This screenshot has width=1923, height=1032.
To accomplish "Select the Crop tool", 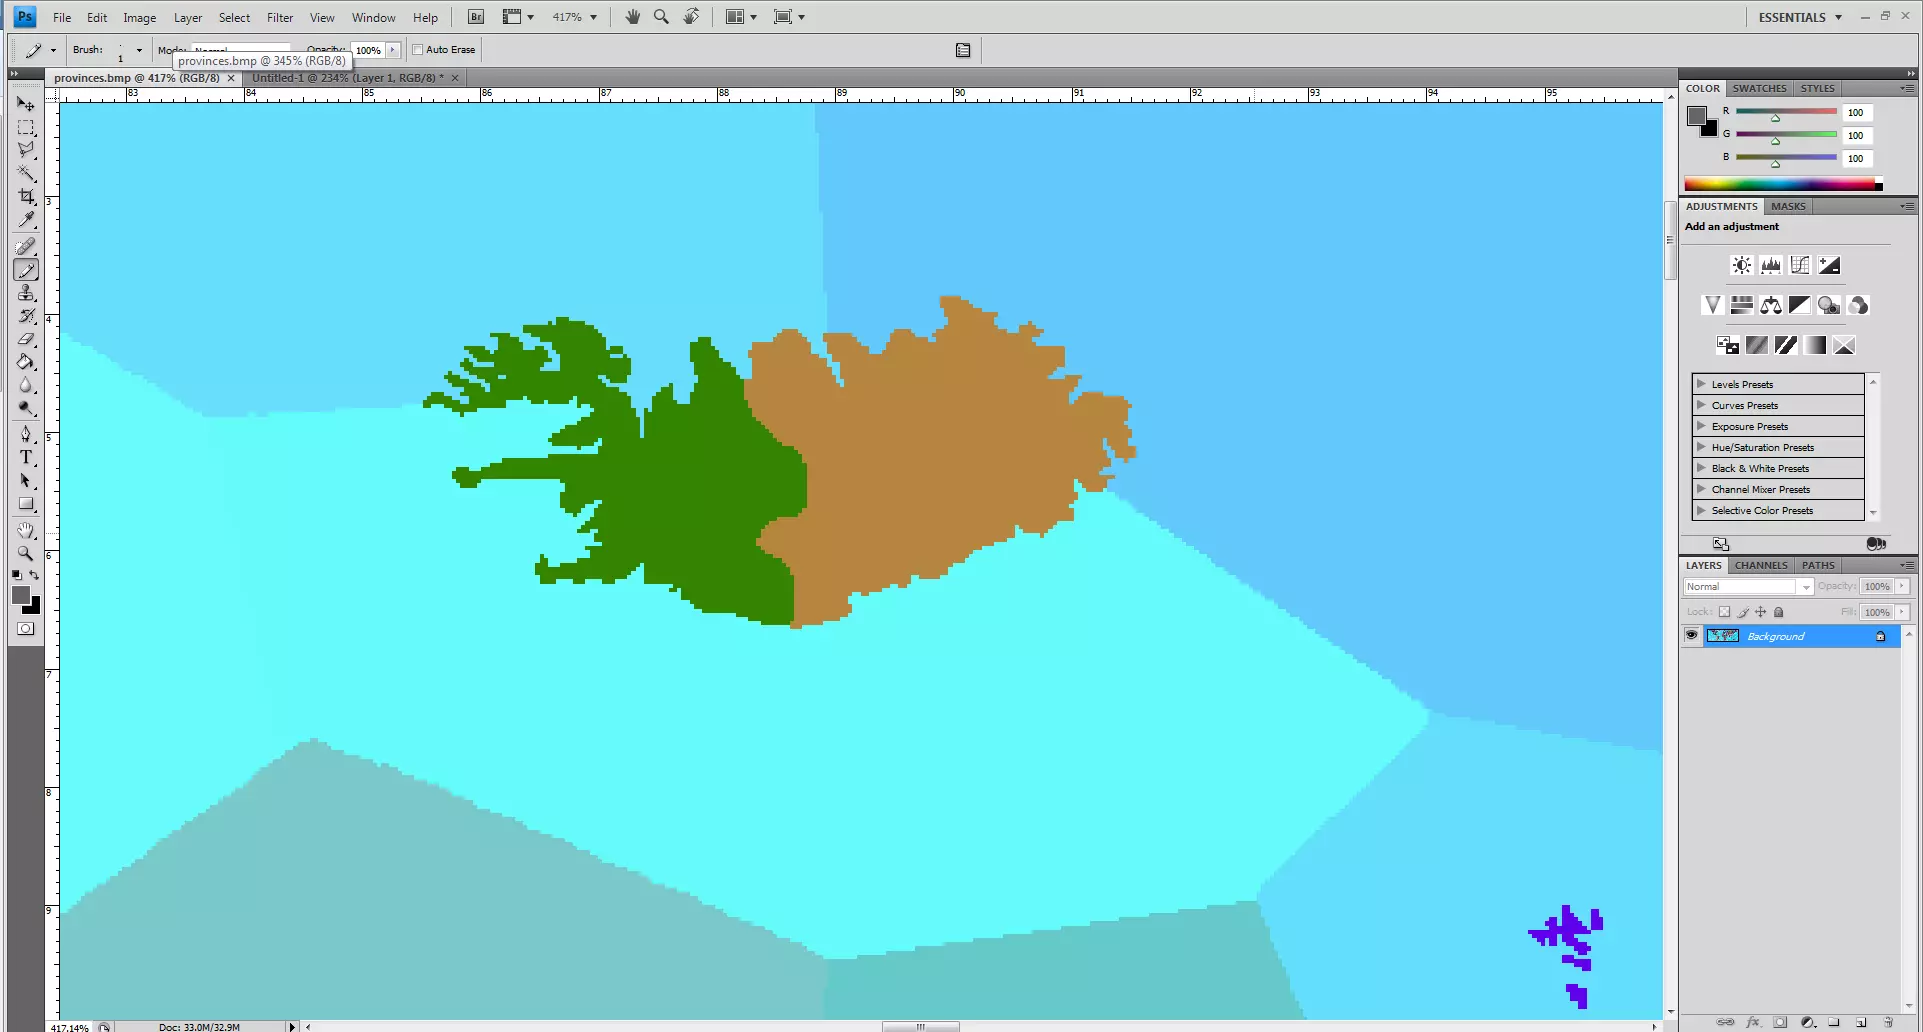I will [x=26, y=197].
